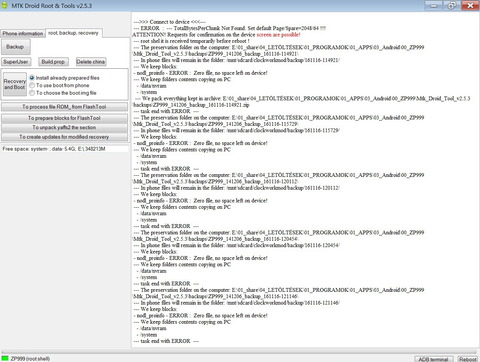This screenshot has height=362, width=480.
Task: Click the TotalBytesPerChunk ERROR log line
Action: click(230, 28)
